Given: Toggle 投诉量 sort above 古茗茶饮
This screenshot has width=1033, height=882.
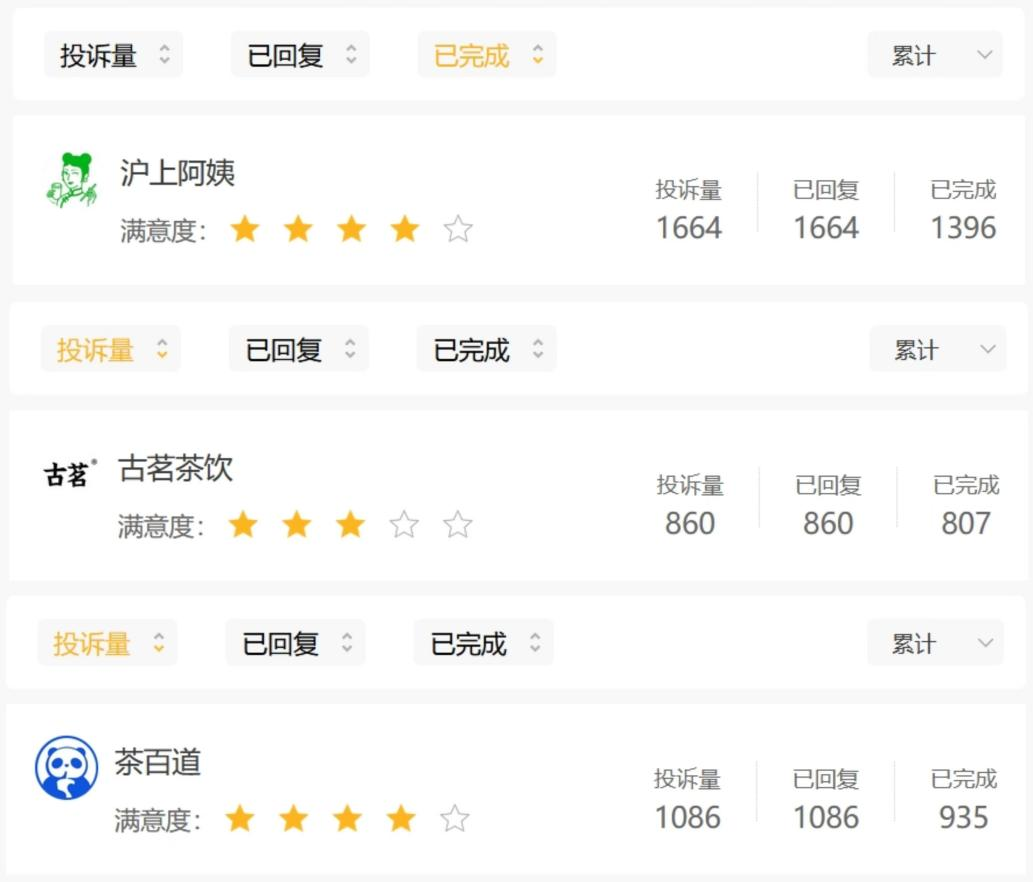Looking at the screenshot, I should [x=111, y=349].
